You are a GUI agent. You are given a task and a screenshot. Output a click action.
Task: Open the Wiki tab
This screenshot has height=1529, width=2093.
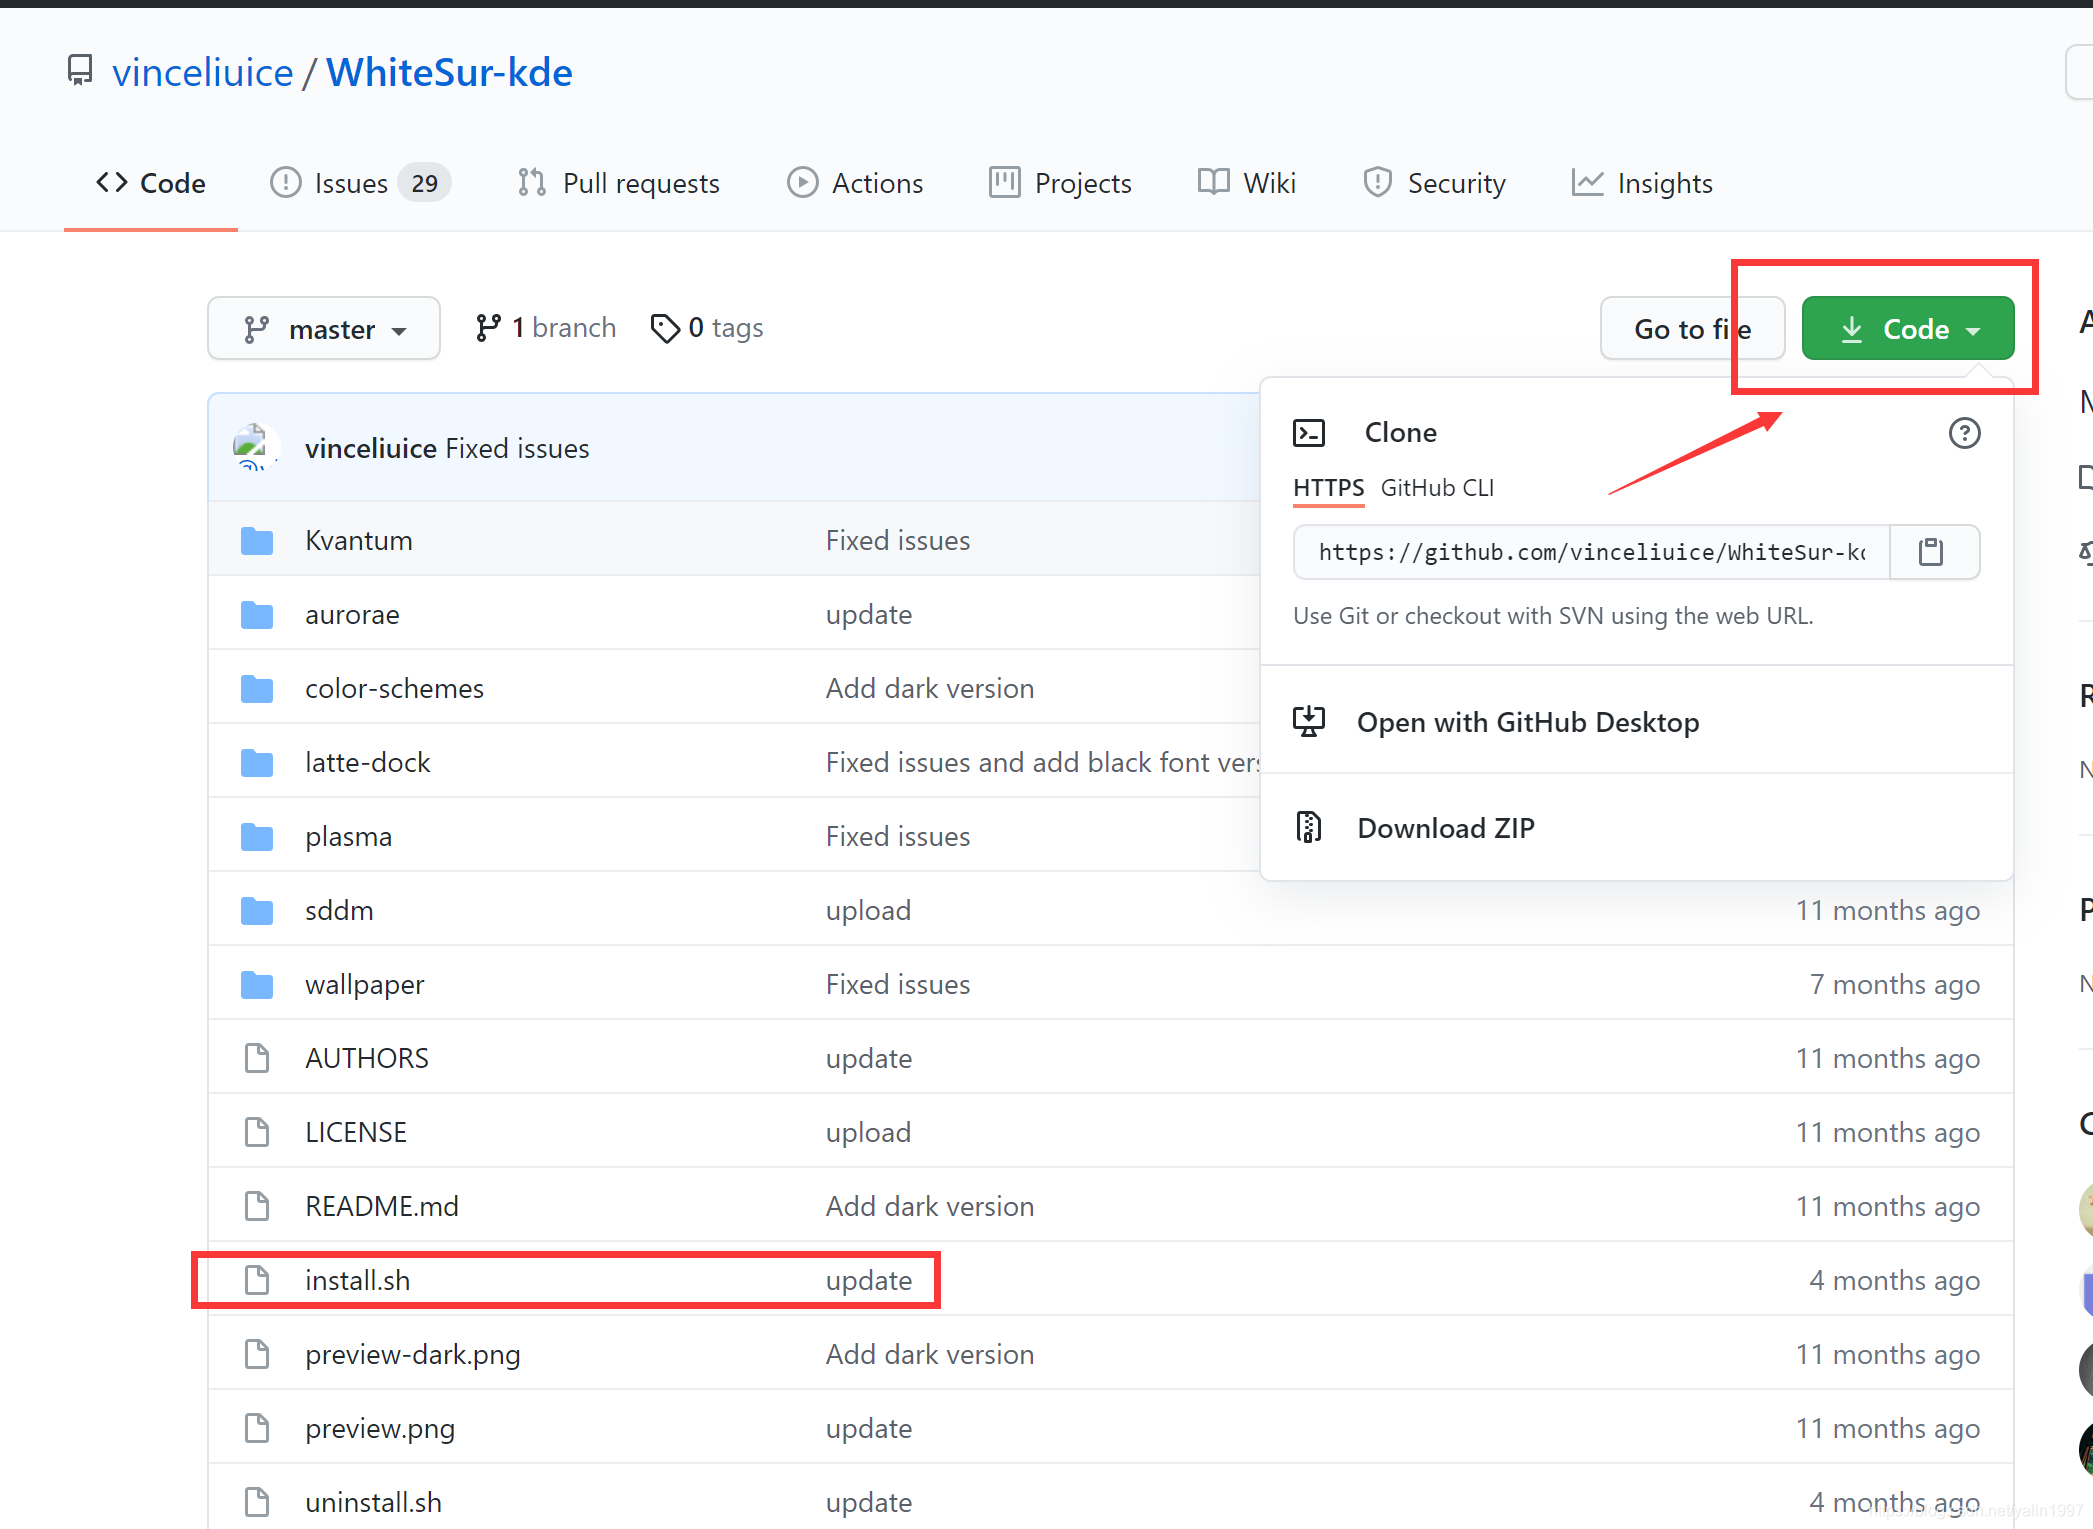(x=1247, y=183)
